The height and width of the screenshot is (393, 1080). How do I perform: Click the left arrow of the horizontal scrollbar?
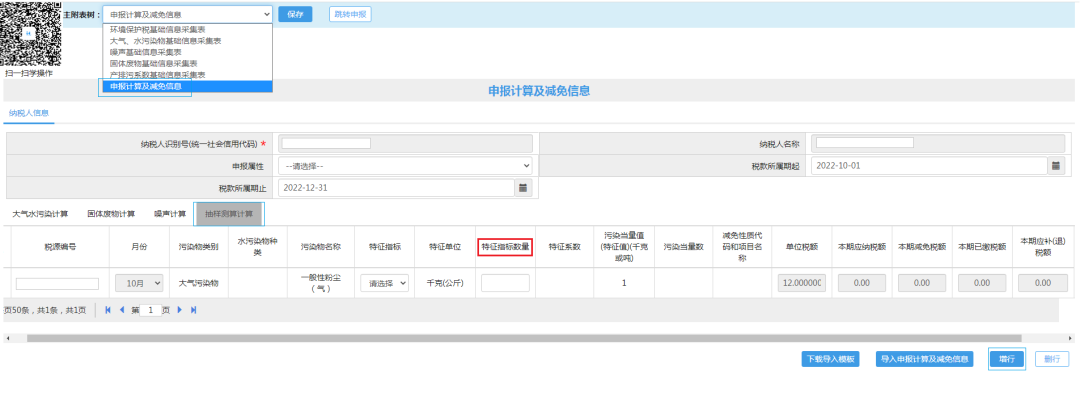pos(8,339)
